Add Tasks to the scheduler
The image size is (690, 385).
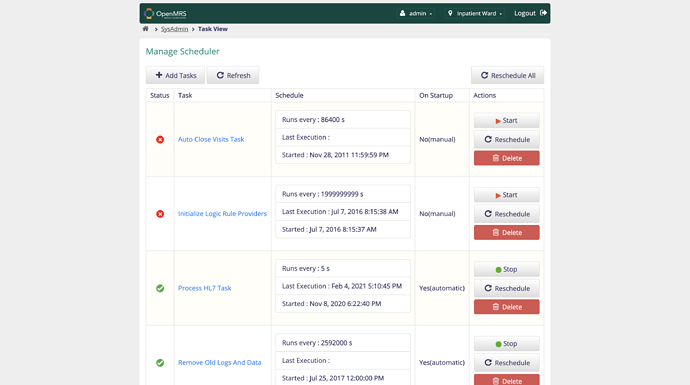coord(176,75)
